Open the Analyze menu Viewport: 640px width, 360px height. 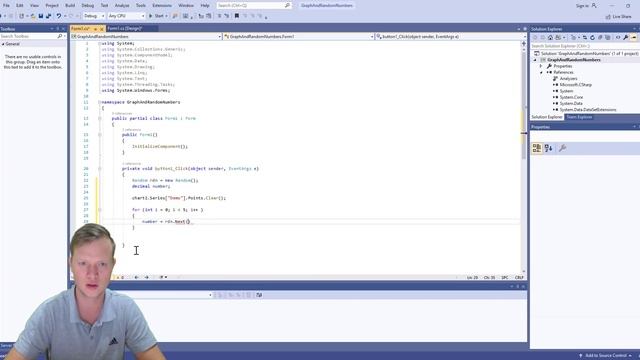coord(122,5)
